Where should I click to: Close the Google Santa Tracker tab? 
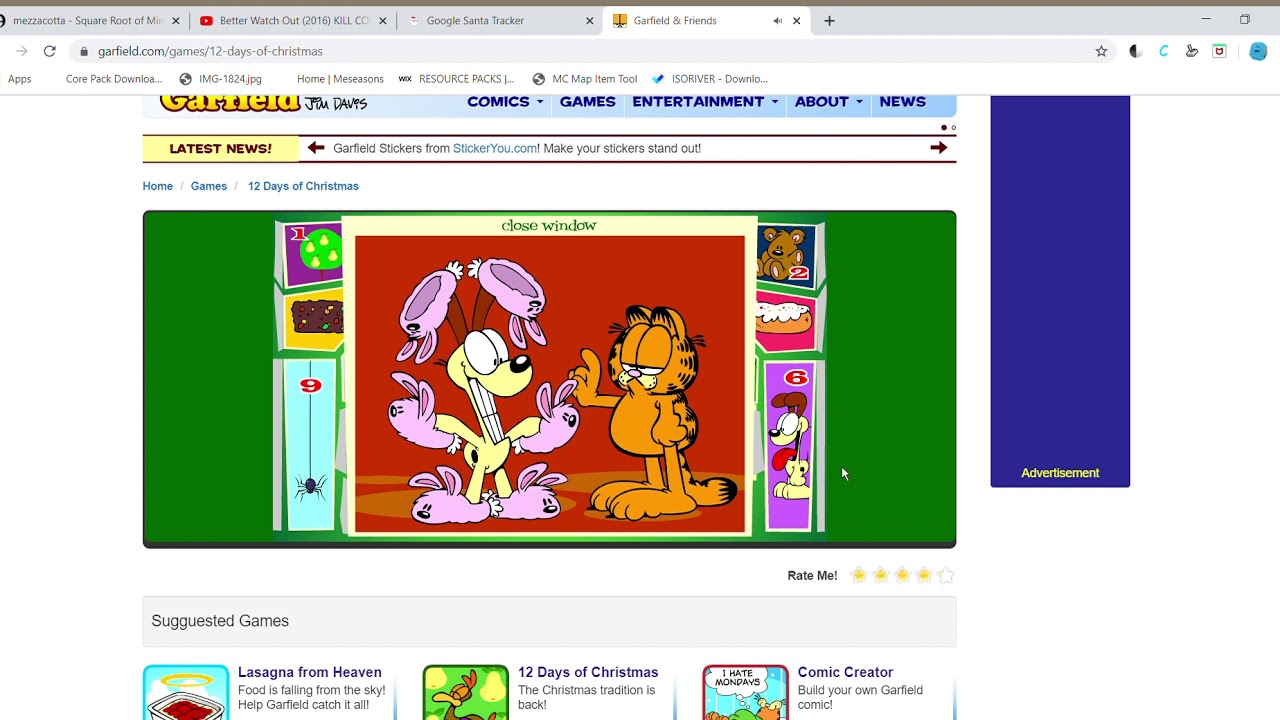pos(589,20)
